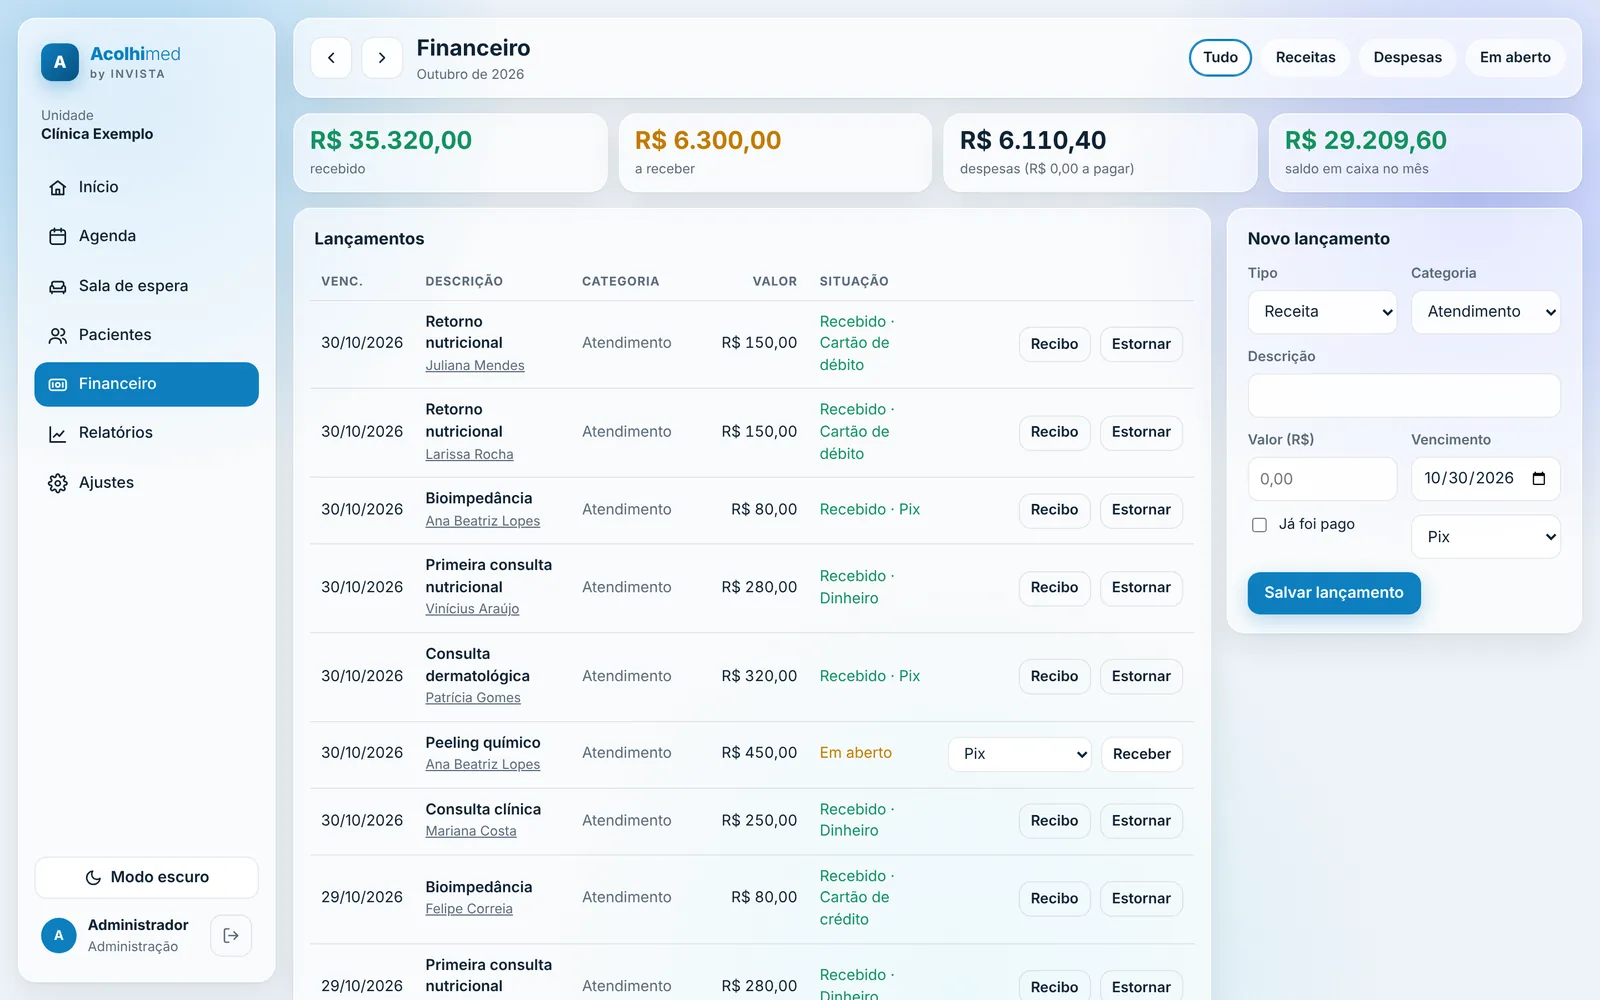Open patient link Felipe Correia

[469, 909]
